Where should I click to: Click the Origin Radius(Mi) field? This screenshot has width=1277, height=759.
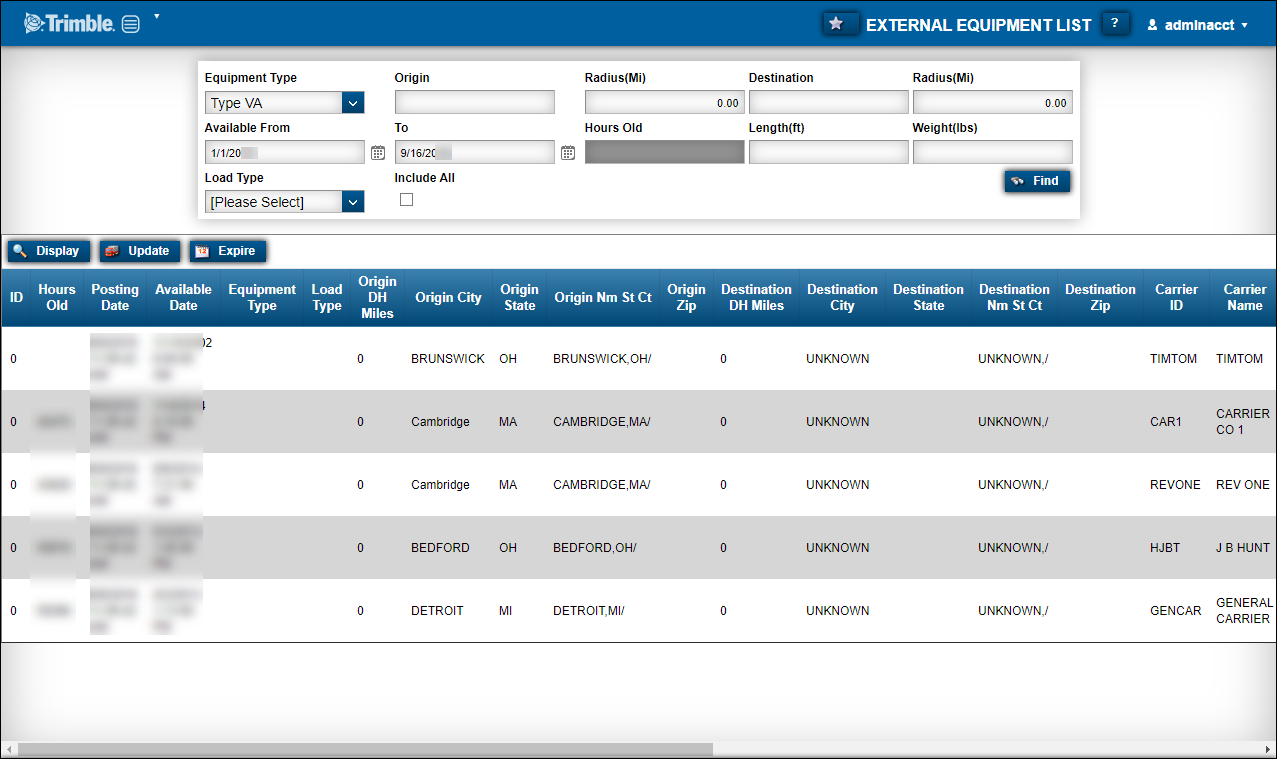point(664,102)
